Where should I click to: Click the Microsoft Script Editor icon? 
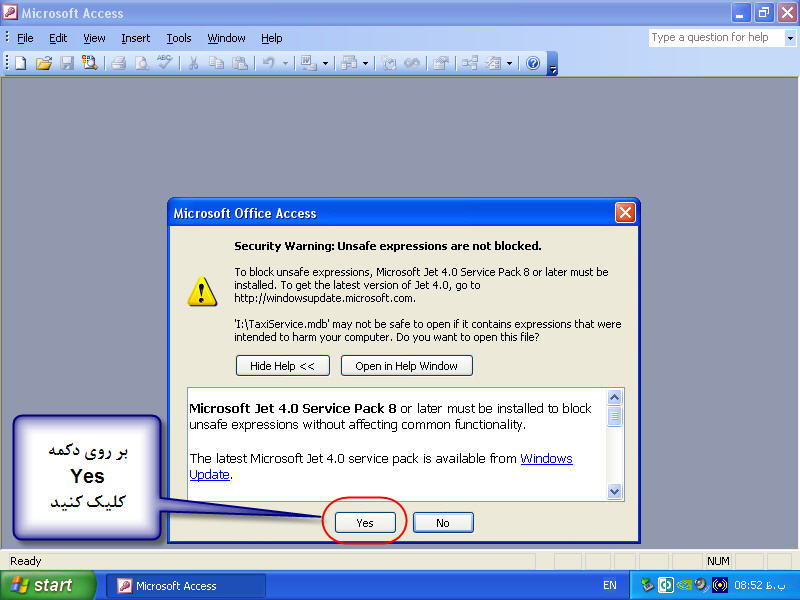(412, 63)
